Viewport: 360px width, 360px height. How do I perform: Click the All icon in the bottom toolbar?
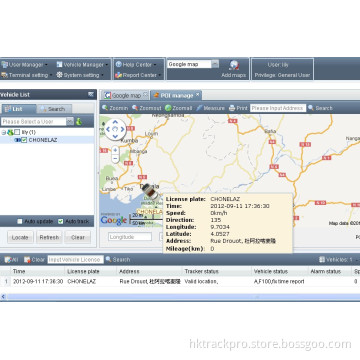pos(11,259)
